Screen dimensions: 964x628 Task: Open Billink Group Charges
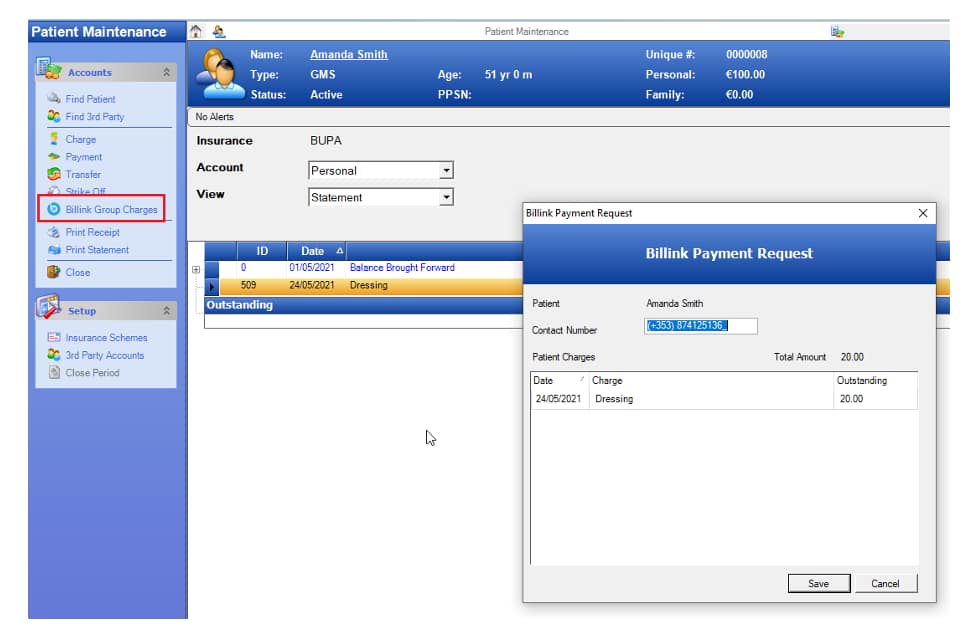(x=111, y=210)
